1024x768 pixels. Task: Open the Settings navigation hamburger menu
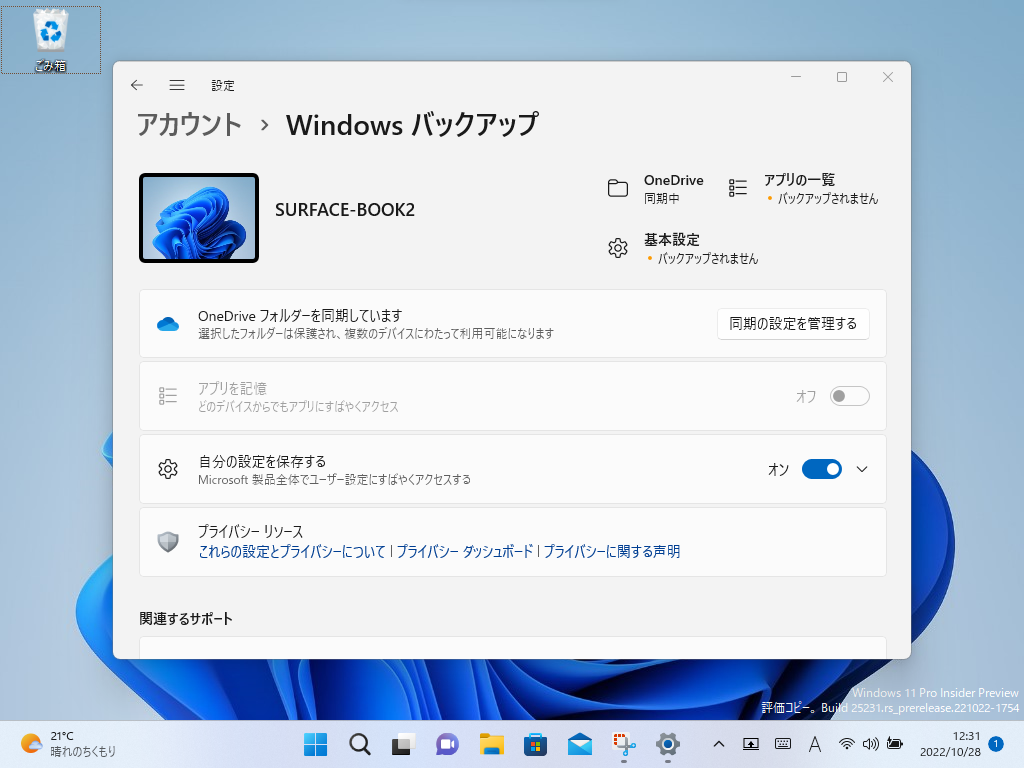pos(177,85)
